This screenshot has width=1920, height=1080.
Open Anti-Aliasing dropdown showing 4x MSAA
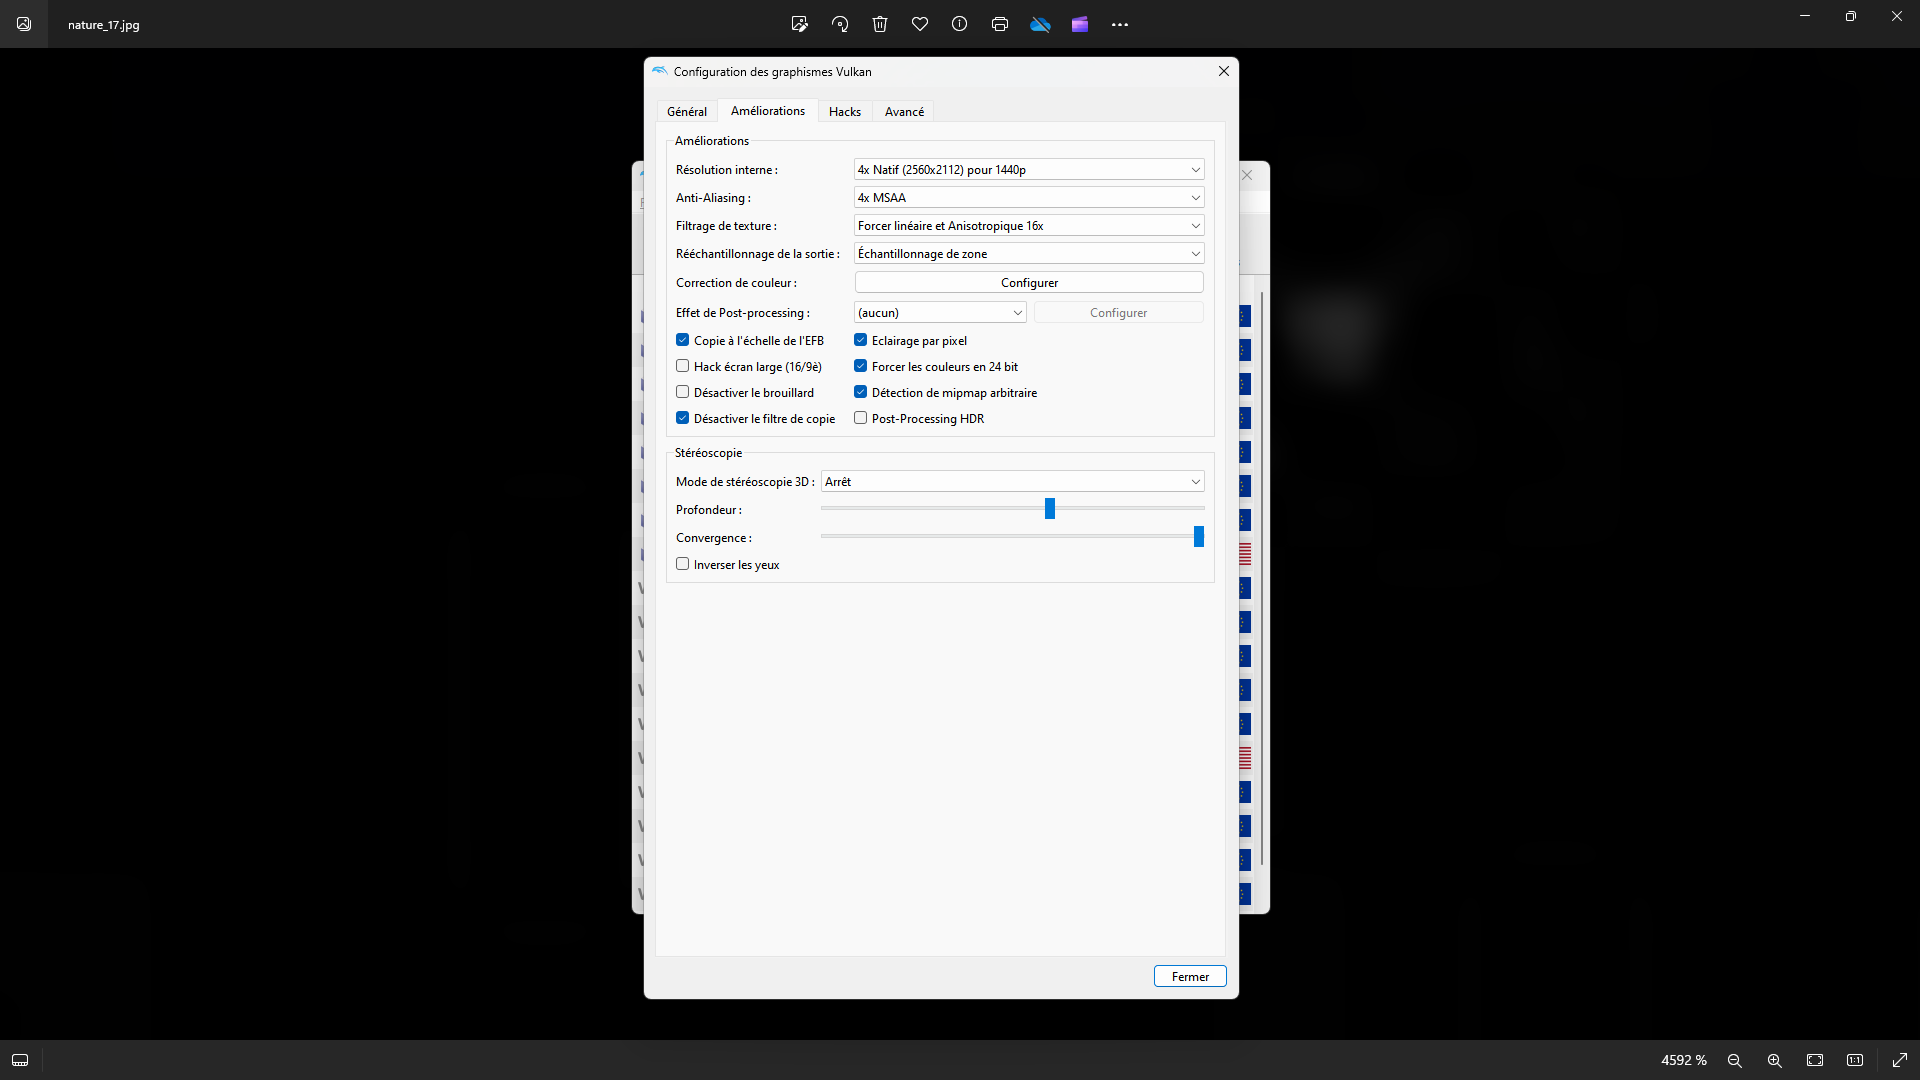tap(1029, 198)
